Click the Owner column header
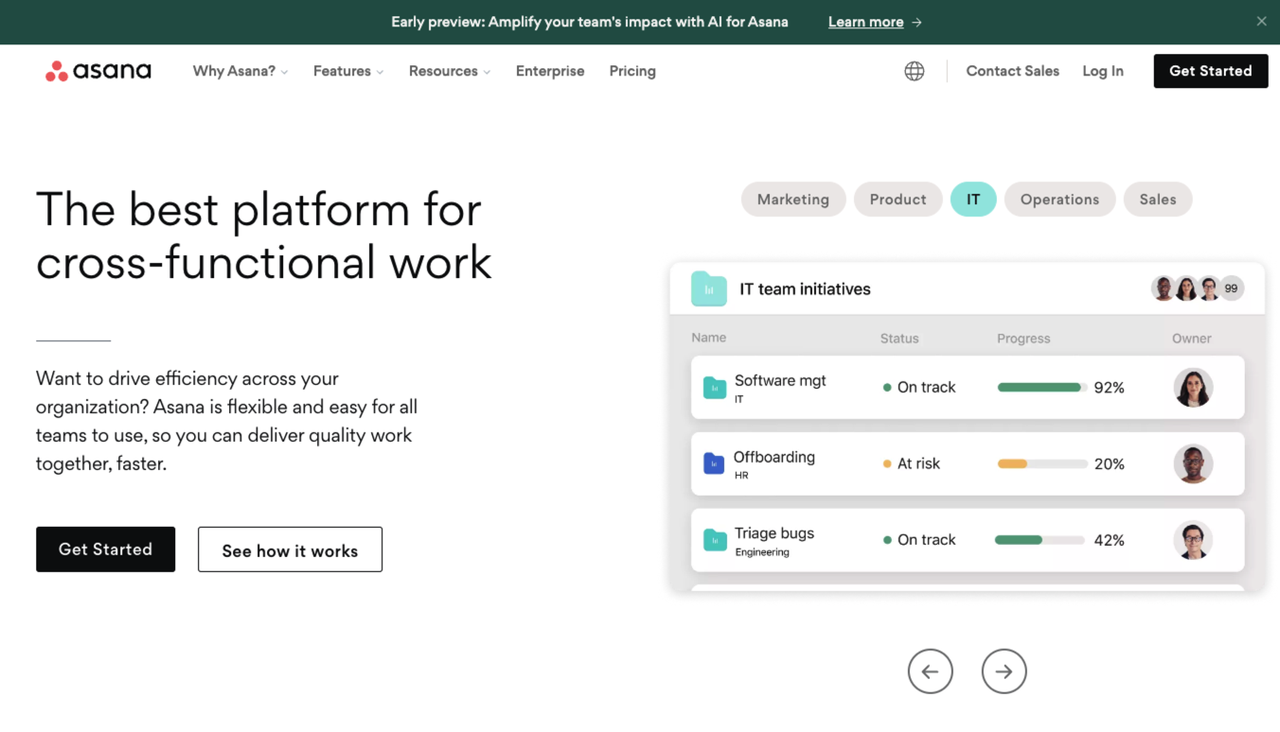Screen dimensions: 1280x732 coord(1191,339)
